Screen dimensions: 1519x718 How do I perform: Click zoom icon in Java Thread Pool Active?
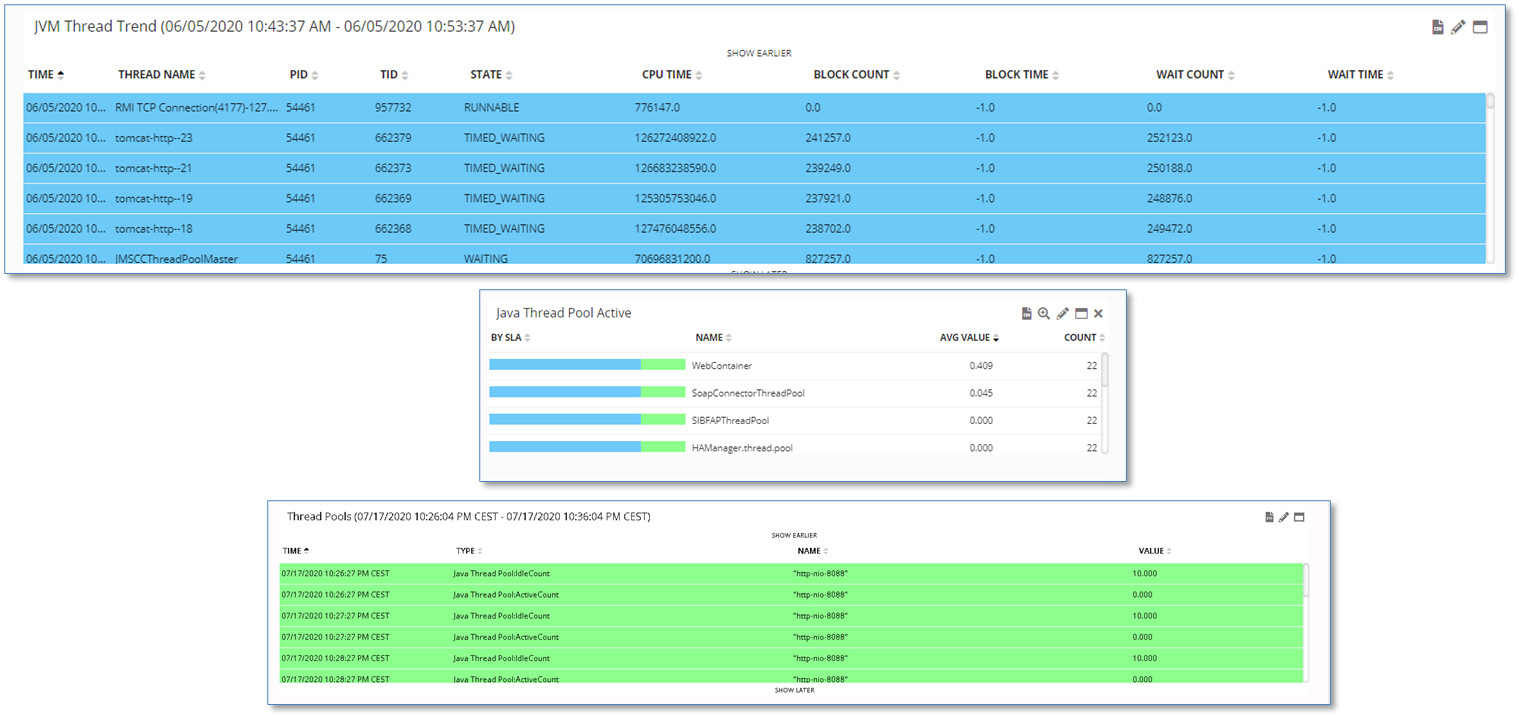[x=1044, y=314]
